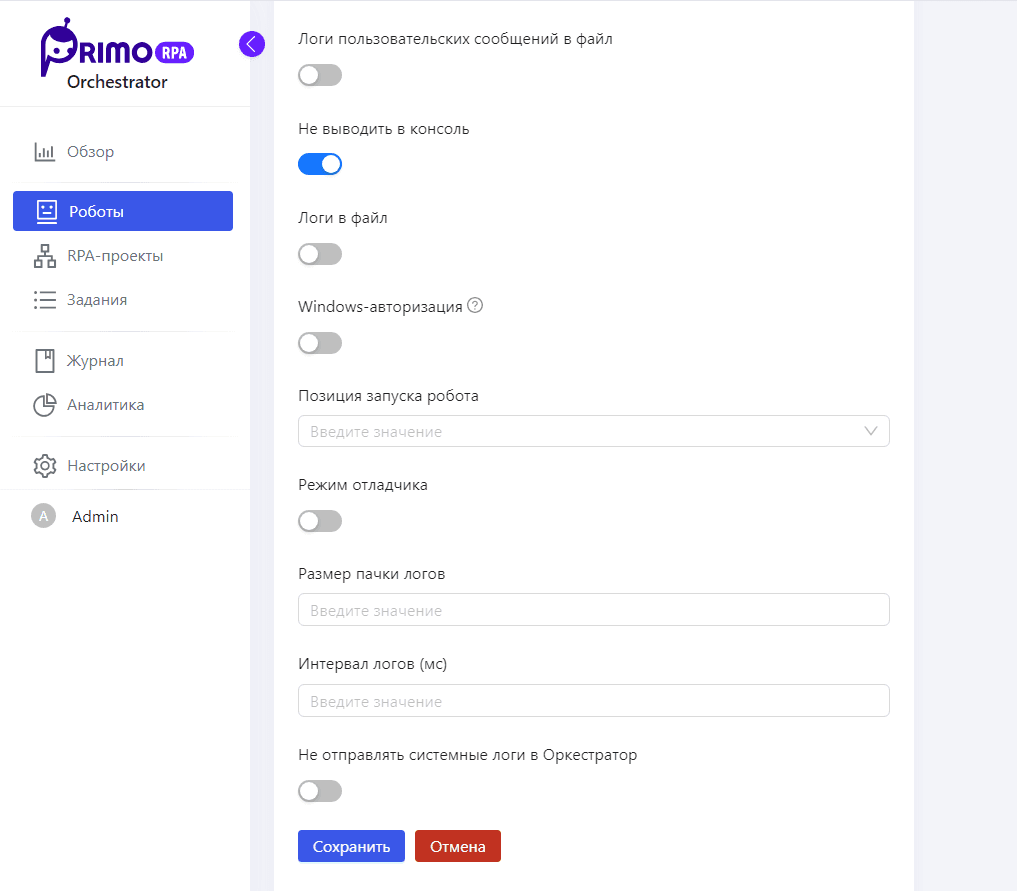This screenshot has width=1017, height=891.
Task: Click the Журнал book icon
Action: point(45,361)
